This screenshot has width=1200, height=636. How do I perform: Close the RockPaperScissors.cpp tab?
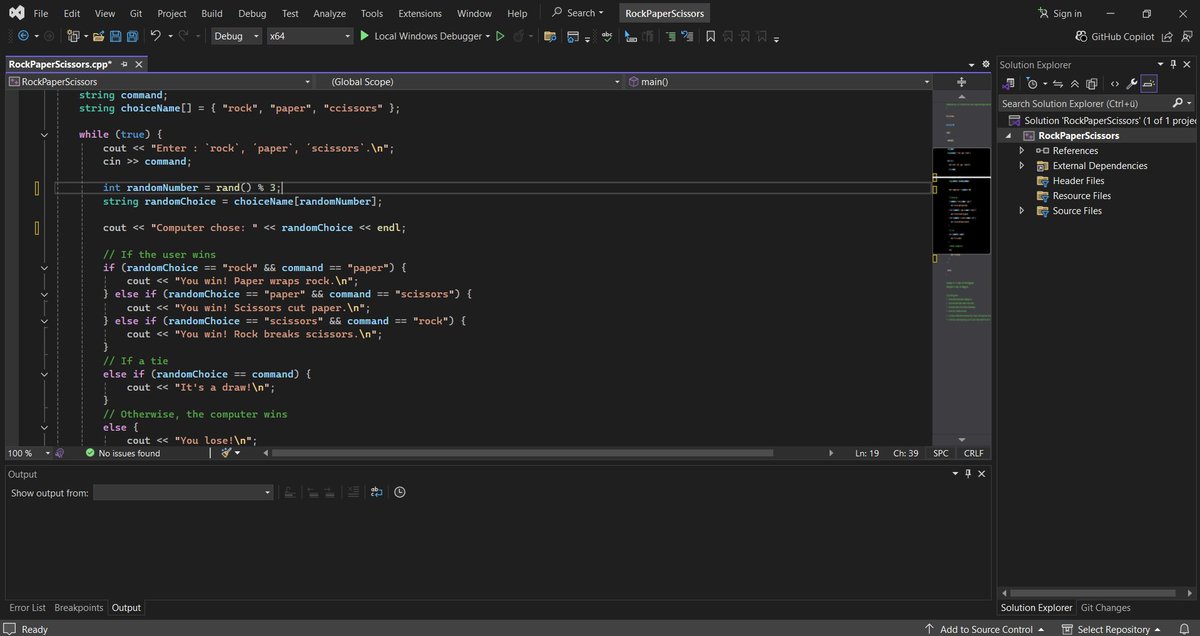pos(138,64)
